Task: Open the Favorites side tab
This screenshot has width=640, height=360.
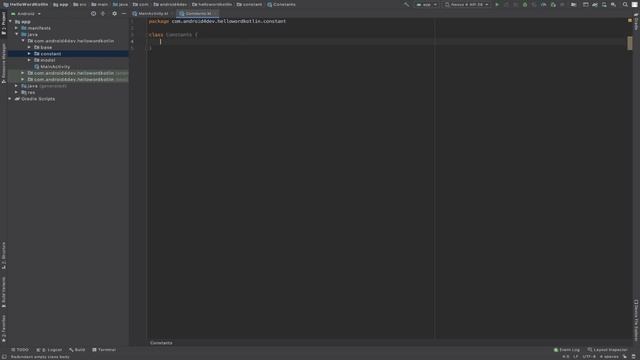Action: click(x=4, y=329)
